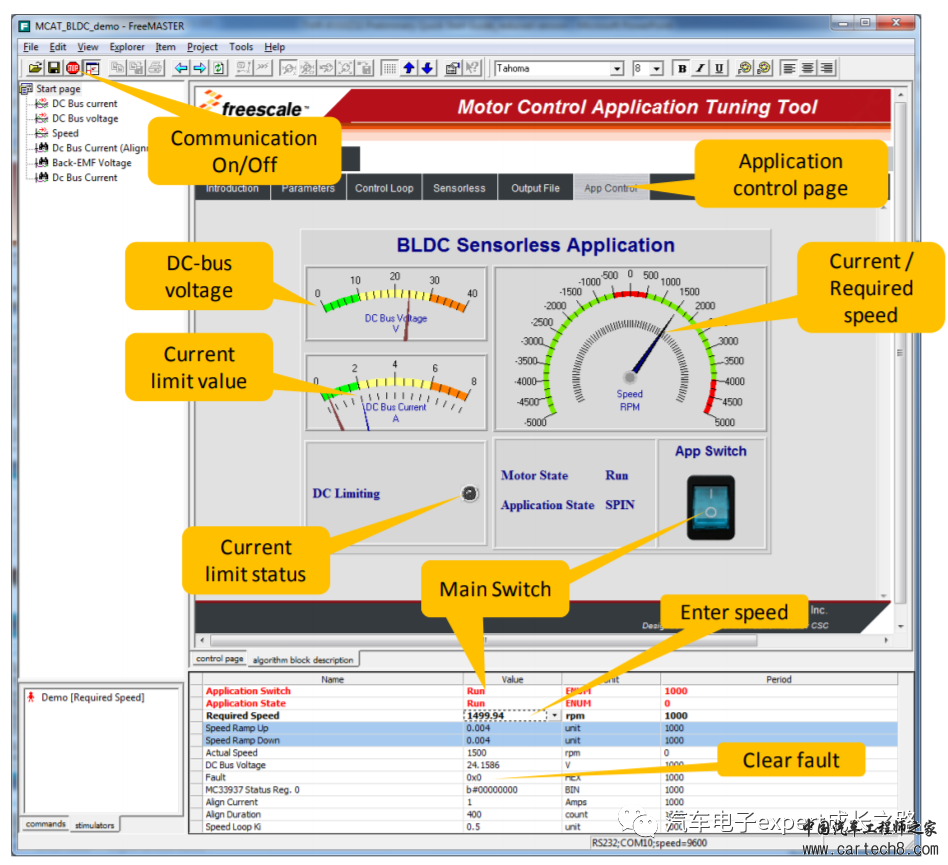
Task: Toggle Underline formatting
Action: coord(719,68)
